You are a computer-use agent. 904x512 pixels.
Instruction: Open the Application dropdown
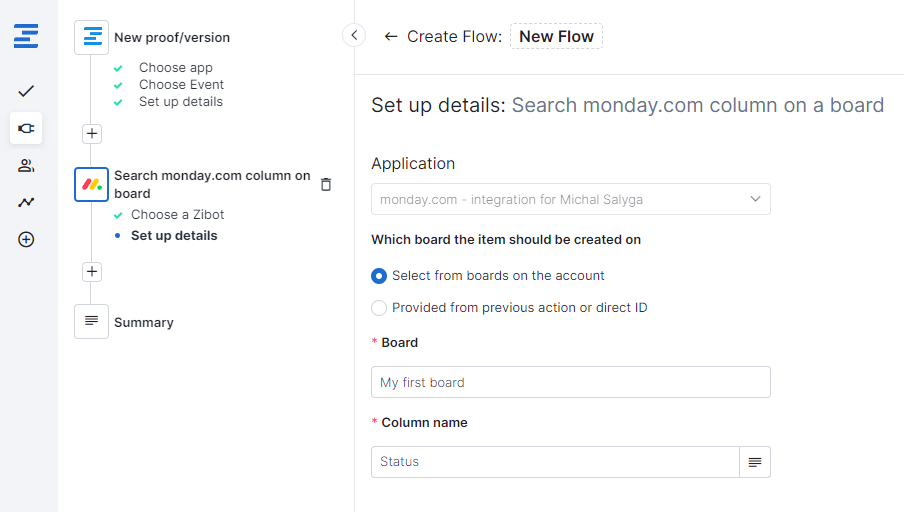[x=570, y=199]
